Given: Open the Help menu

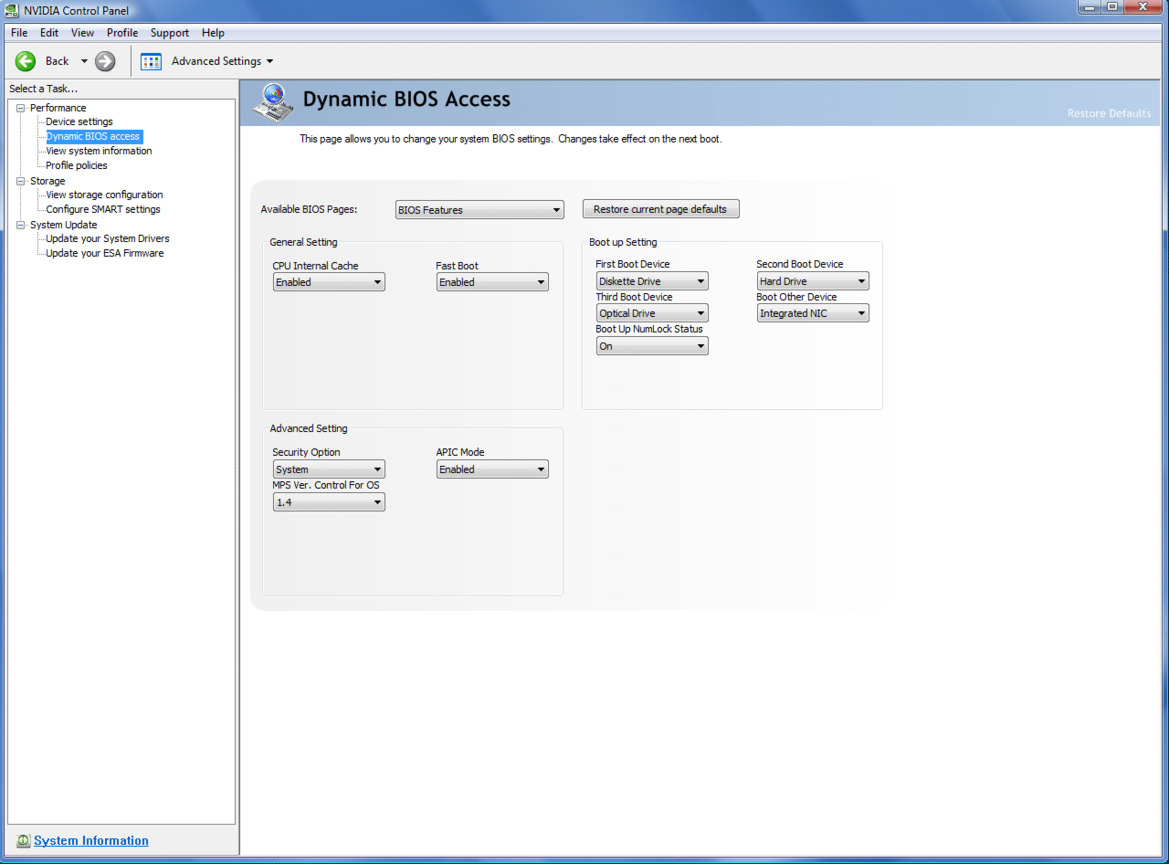Looking at the screenshot, I should [212, 33].
